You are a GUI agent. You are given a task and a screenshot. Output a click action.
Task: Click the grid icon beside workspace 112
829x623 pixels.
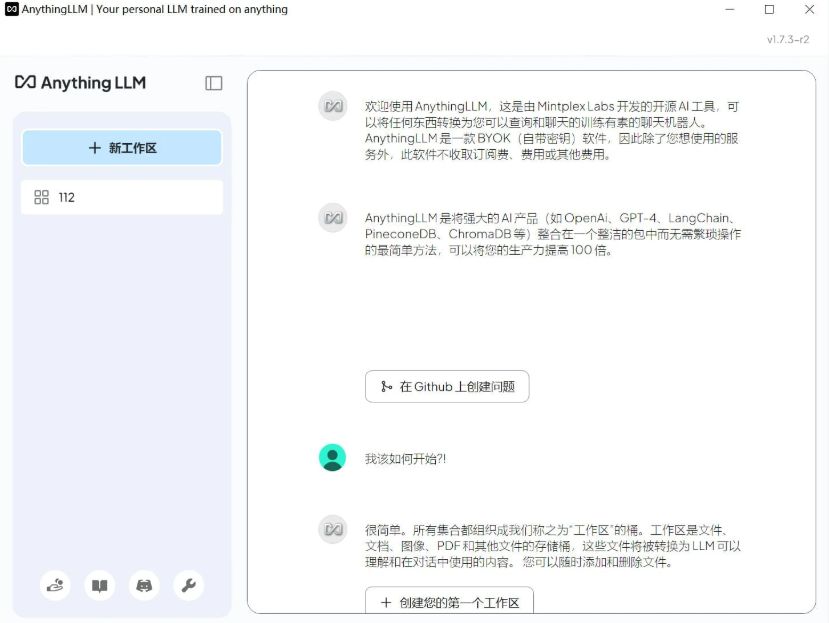[42, 197]
